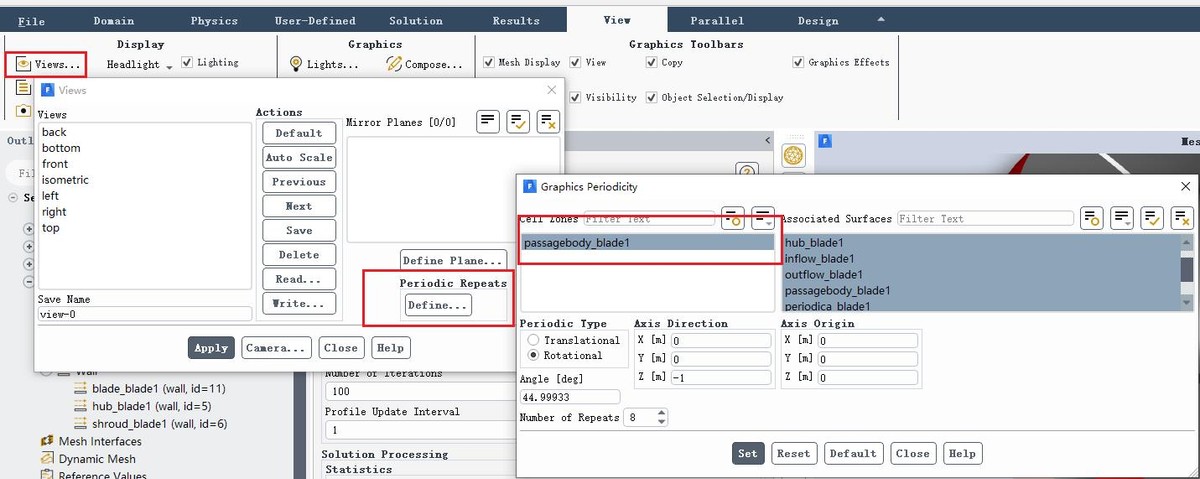Open the Headlight dropdown
This screenshot has height=479, width=1200.
(x=140, y=65)
